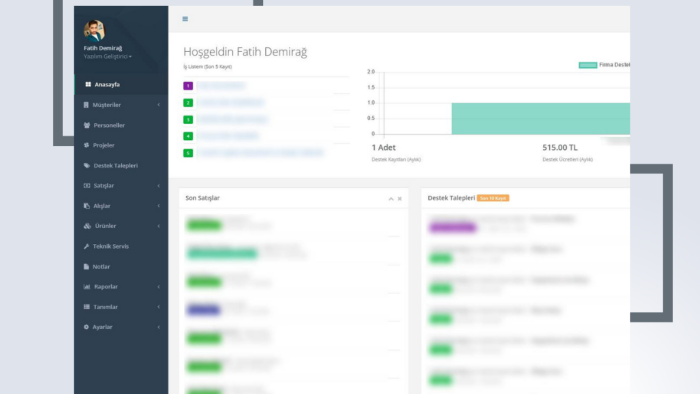This screenshot has height=394, width=700.
Task: Click the Destek Talepleri tag icon
Action: point(87,166)
